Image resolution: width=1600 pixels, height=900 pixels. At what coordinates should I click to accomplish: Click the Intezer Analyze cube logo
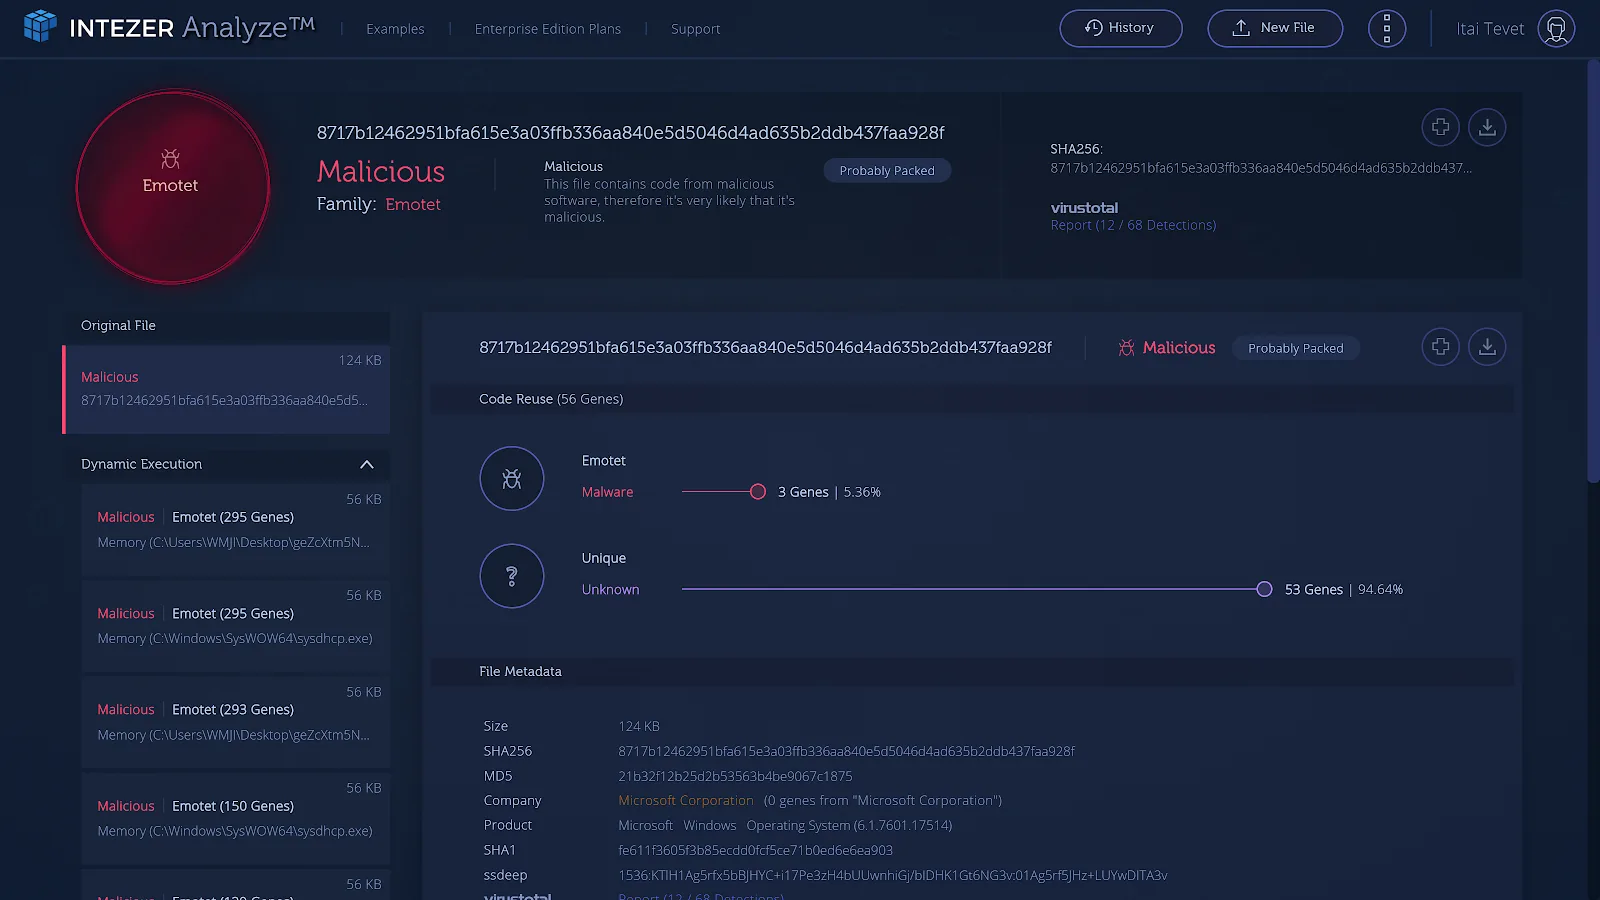40,26
